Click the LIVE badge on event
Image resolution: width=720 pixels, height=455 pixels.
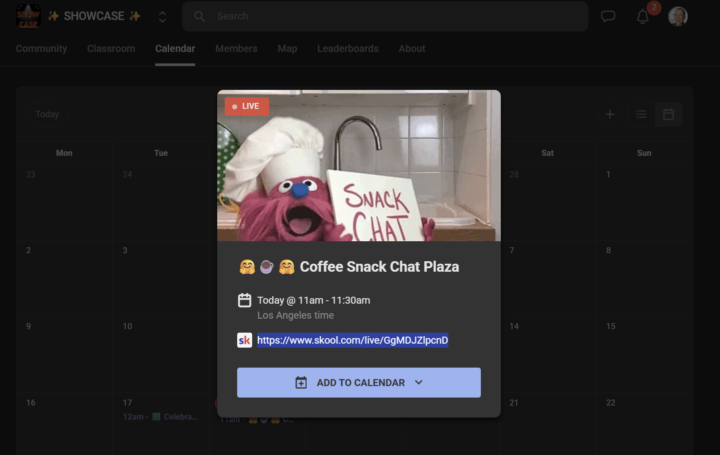pos(247,107)
